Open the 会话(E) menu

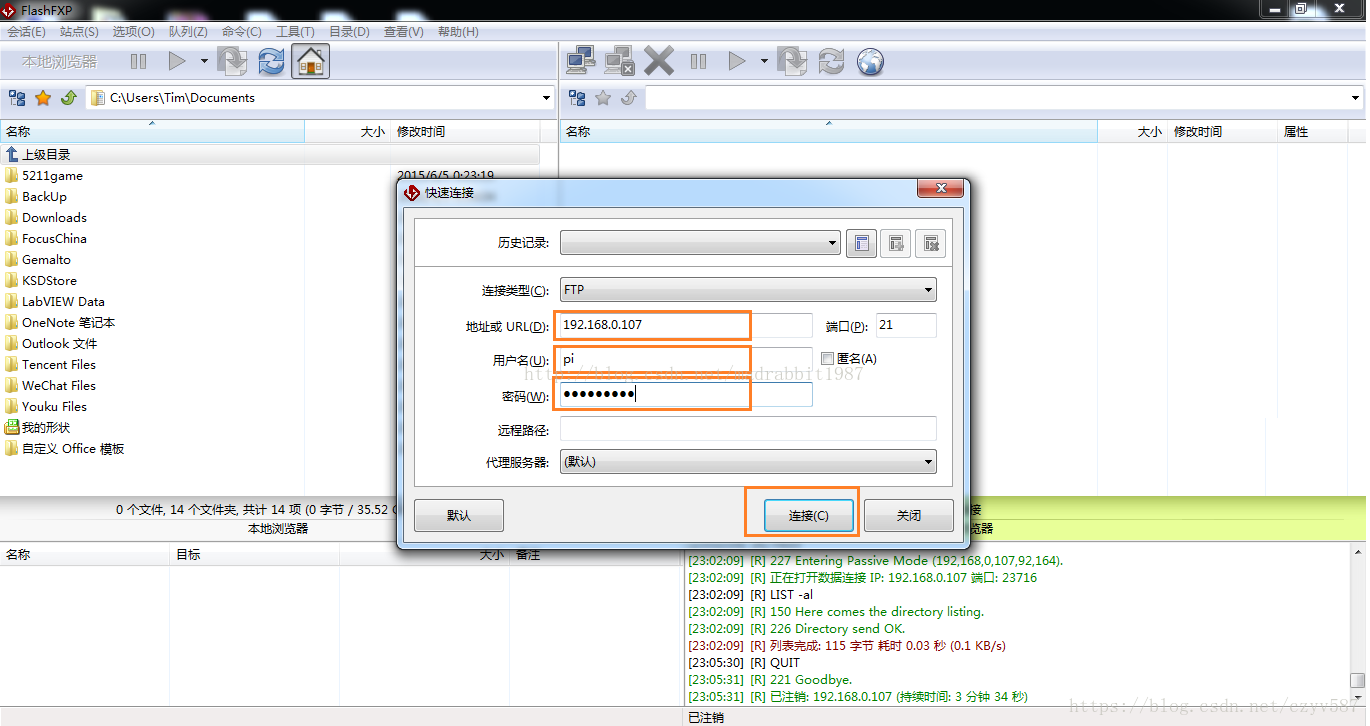[27, 32]
